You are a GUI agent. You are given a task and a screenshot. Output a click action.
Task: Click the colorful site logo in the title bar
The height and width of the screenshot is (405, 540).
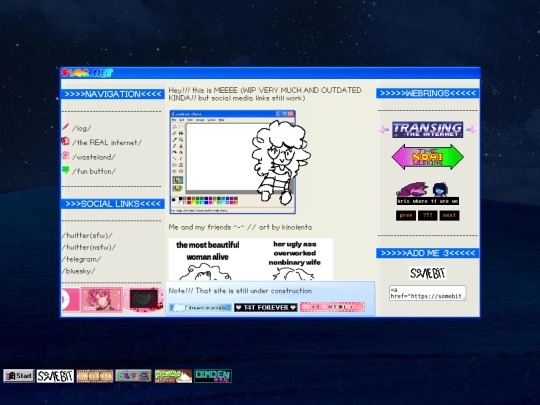click(x=87, y=73)
